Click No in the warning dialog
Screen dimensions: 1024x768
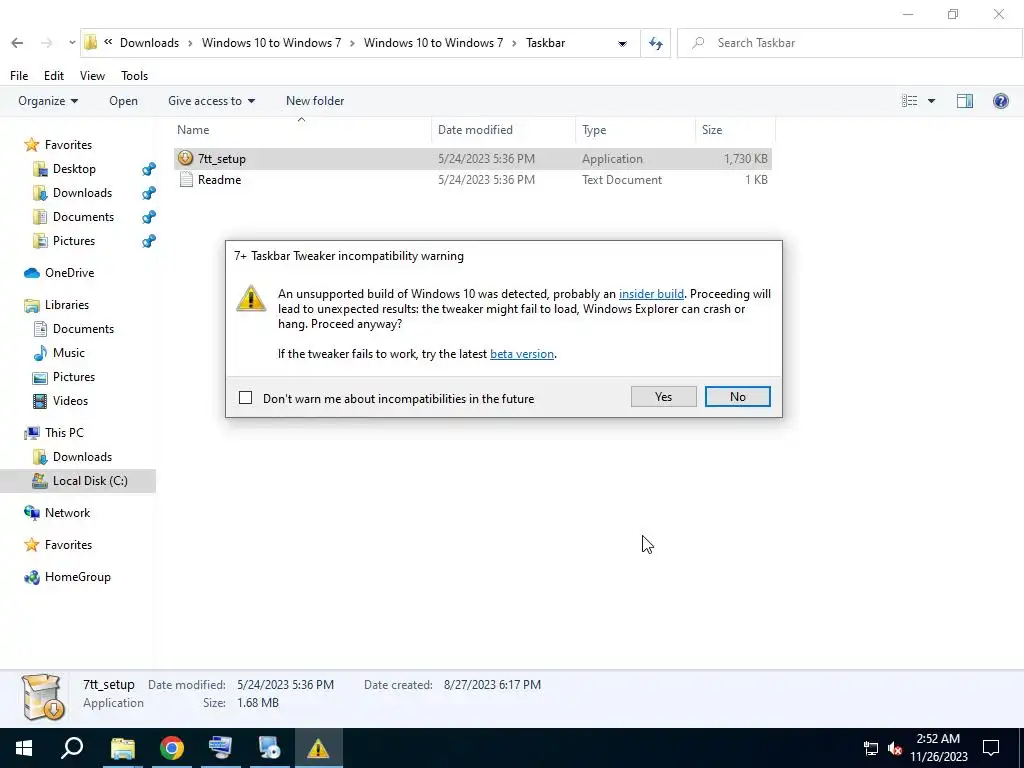click(738, 397)
